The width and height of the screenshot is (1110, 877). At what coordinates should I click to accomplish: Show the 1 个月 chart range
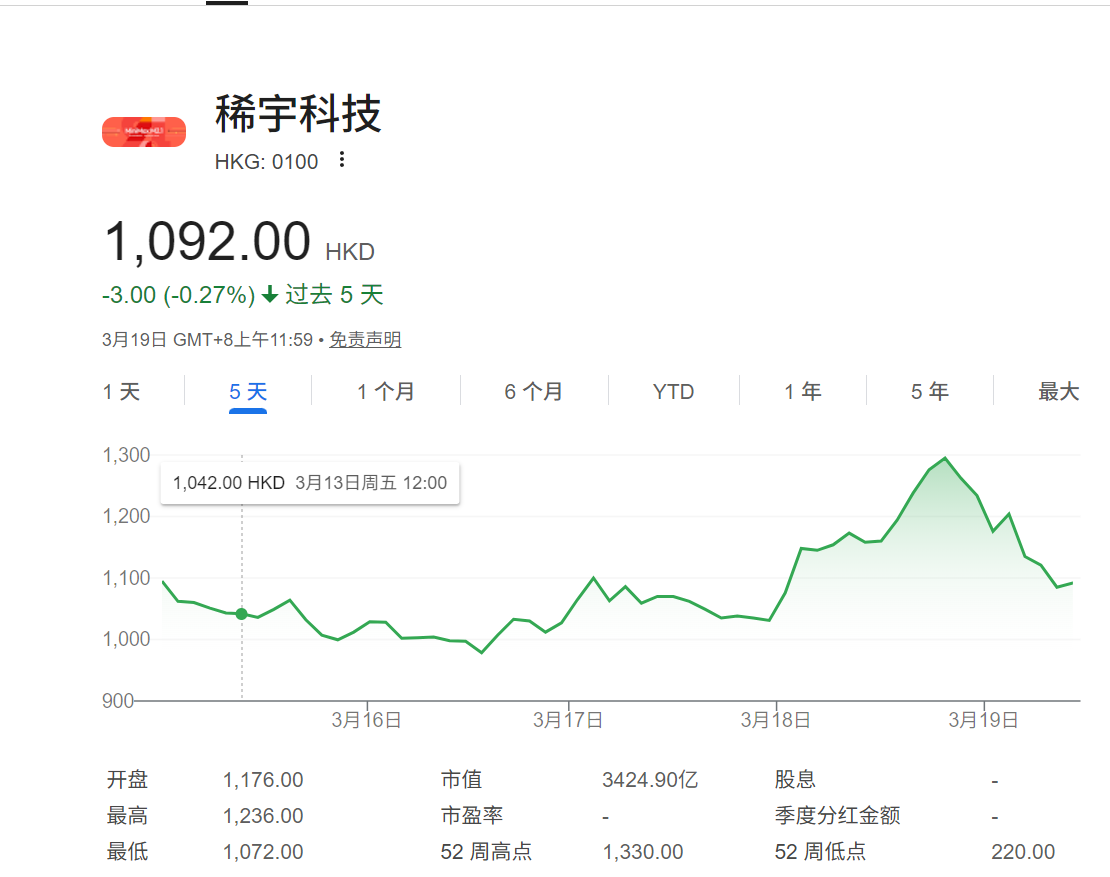[386, 391]
